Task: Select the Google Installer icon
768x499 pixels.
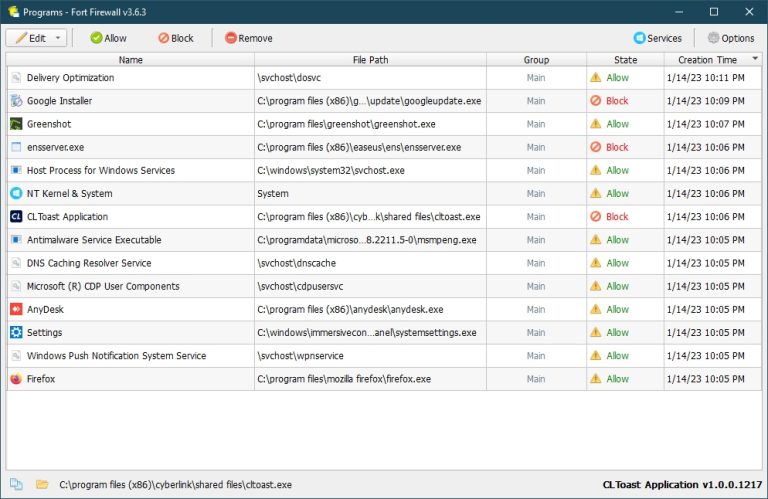Action: [16, 101]
